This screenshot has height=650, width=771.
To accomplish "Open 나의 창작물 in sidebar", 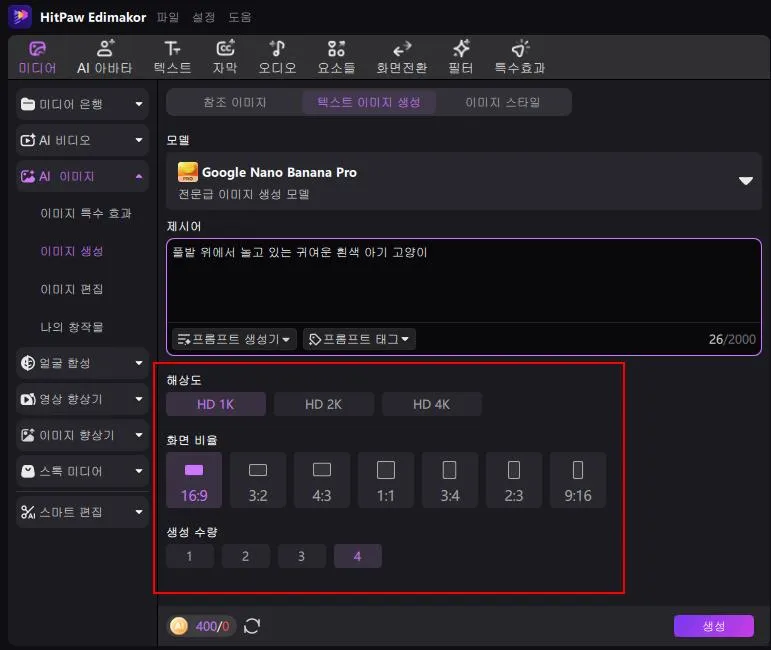I will pyautogui.click(x=72, y=327).
